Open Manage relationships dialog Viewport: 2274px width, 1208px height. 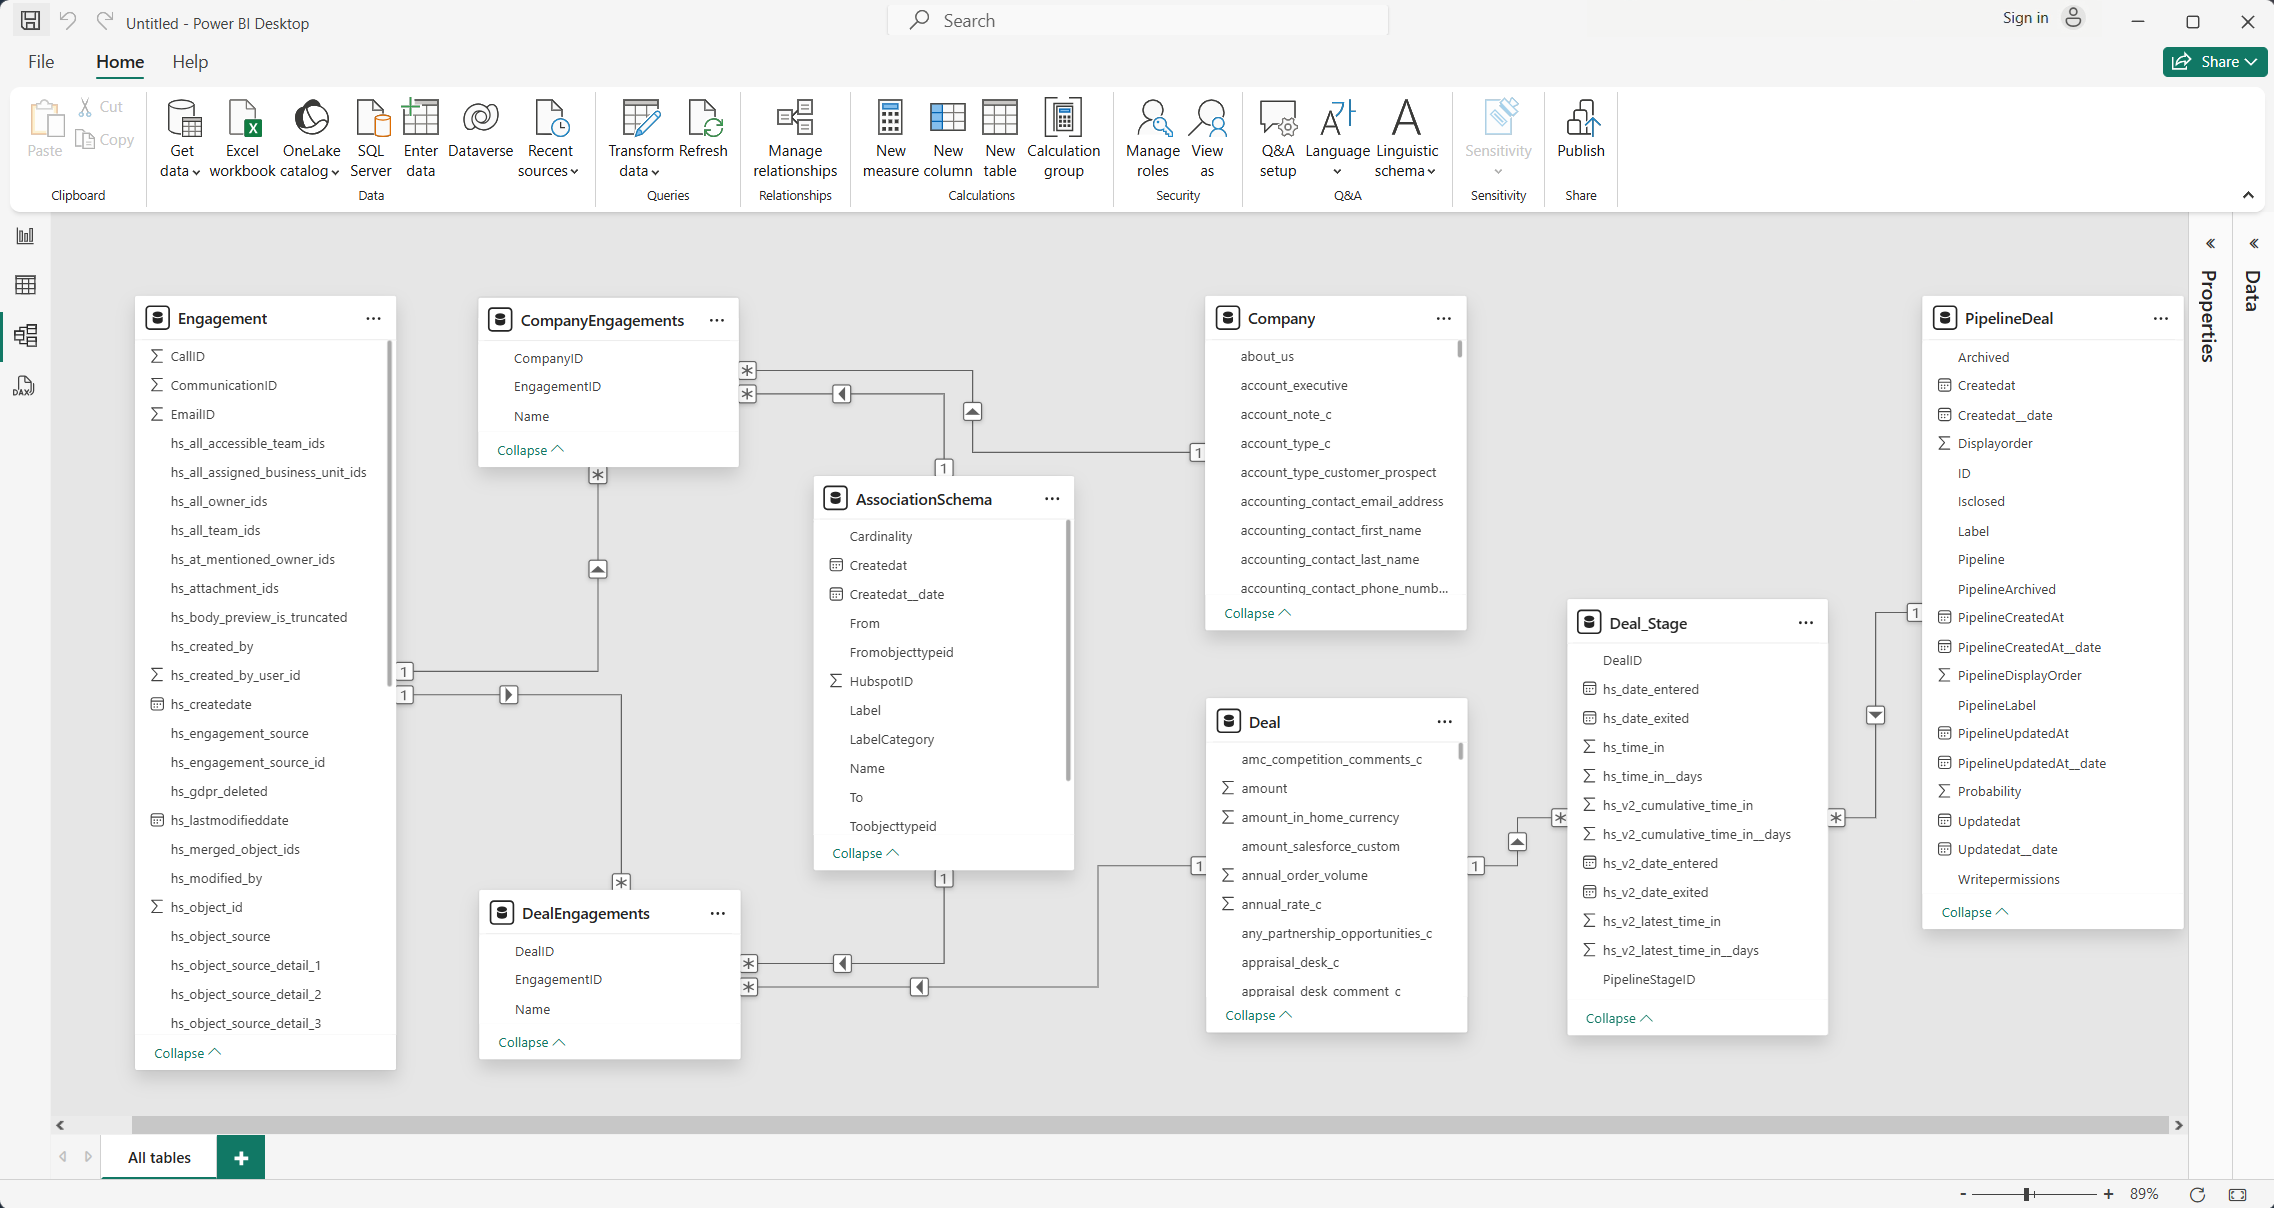(x=795, y=139)
